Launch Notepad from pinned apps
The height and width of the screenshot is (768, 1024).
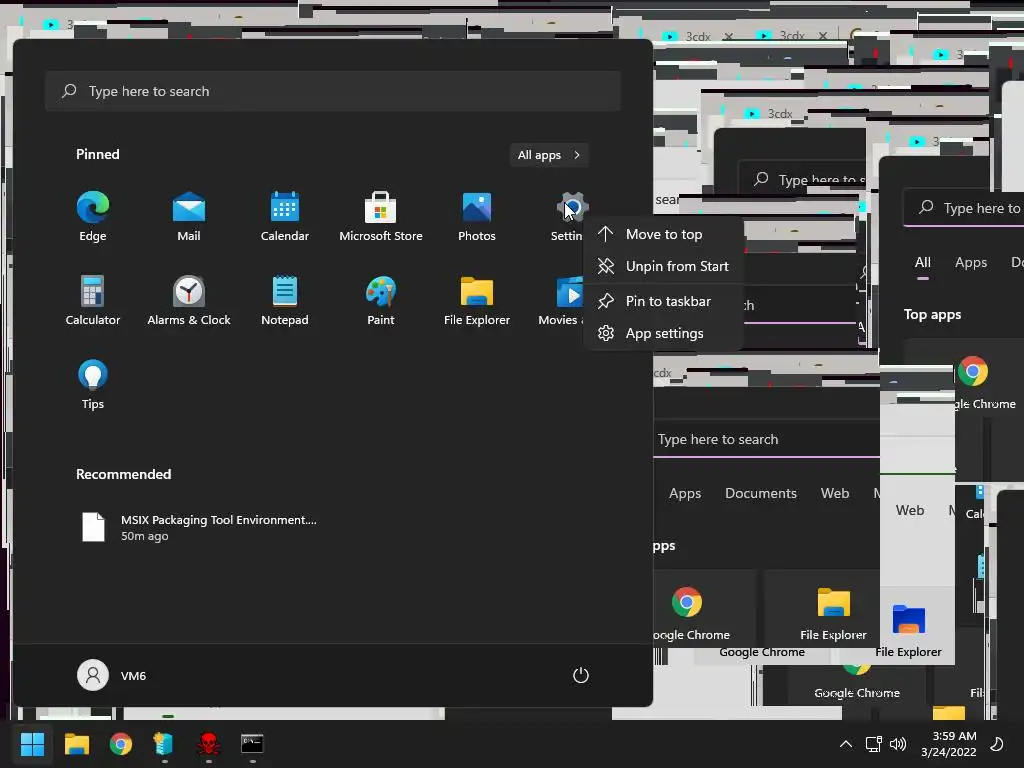pyautogui.click(x=285, y=301)
